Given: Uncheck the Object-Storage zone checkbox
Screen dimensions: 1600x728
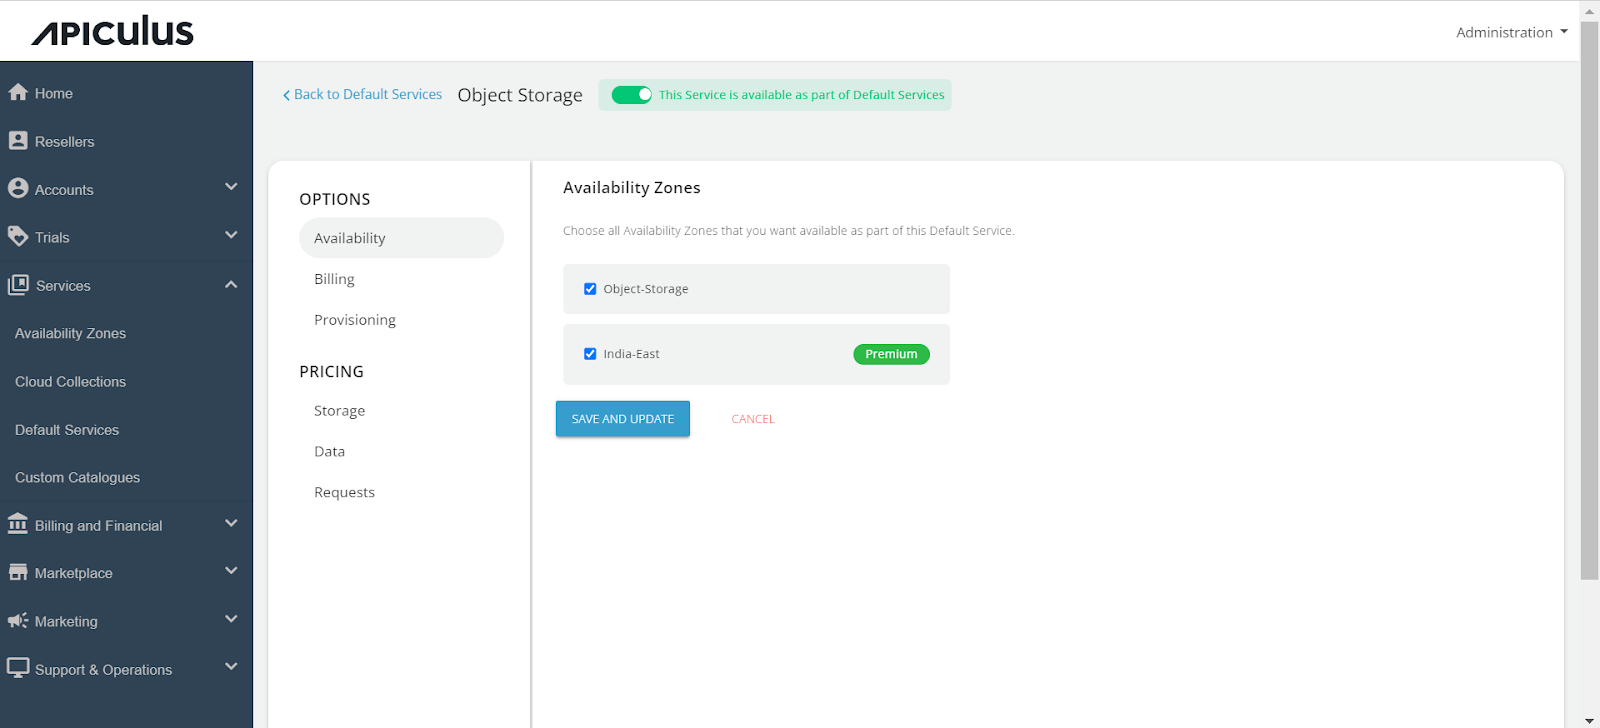Looking at the screenshot, I should click(590, 289).
